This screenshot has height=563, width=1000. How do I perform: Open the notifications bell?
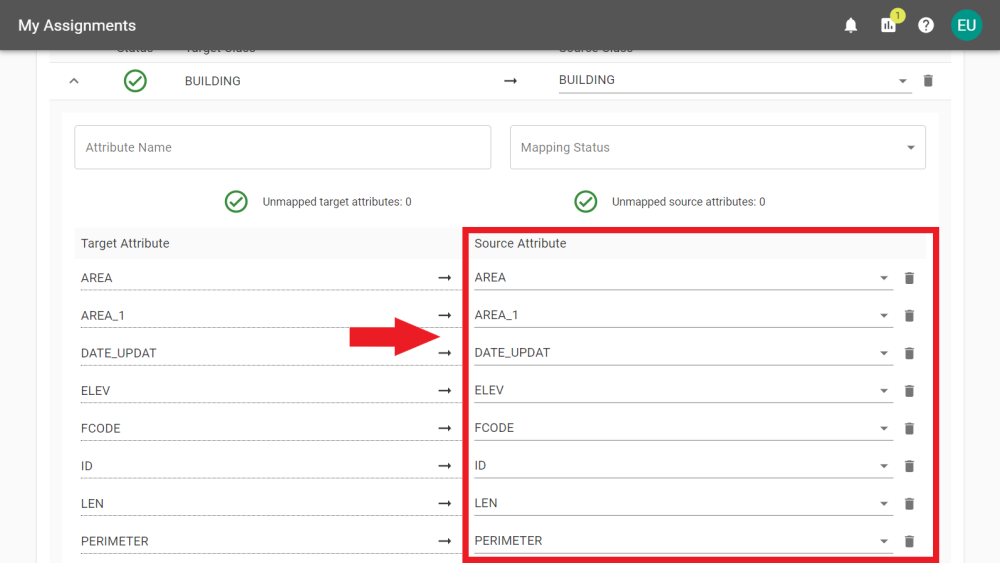(x=851, y=25)
